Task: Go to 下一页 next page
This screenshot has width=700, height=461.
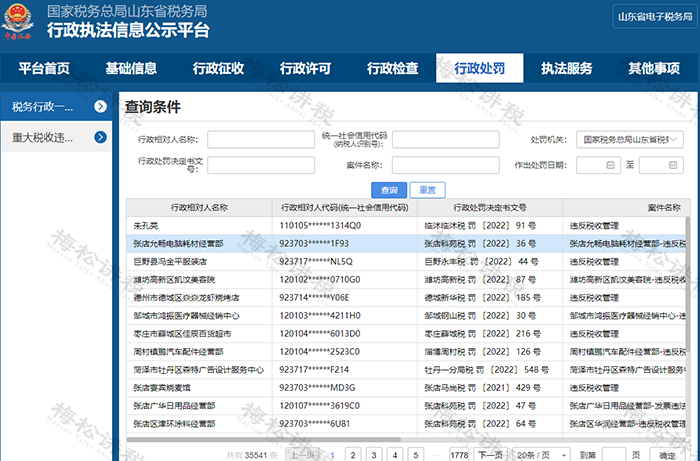Action: (x=491, y=455)
